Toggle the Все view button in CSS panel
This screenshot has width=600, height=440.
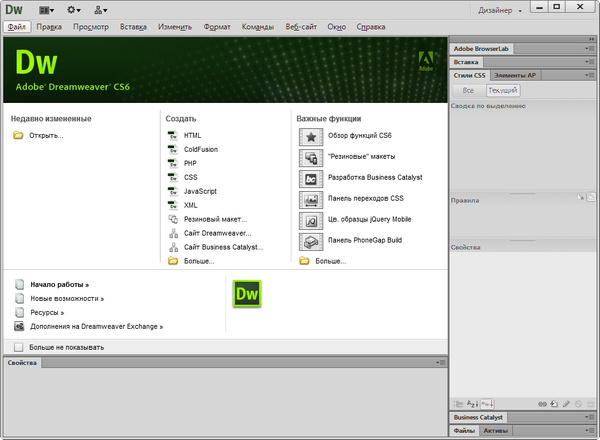point(468,90)
